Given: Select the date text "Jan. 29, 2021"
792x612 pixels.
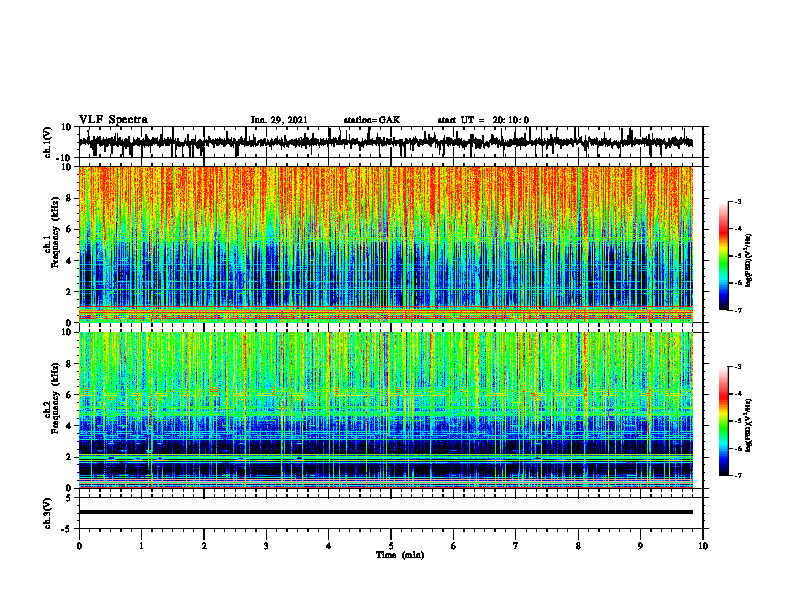Looking at the screenshot, I should pos(279,120).
